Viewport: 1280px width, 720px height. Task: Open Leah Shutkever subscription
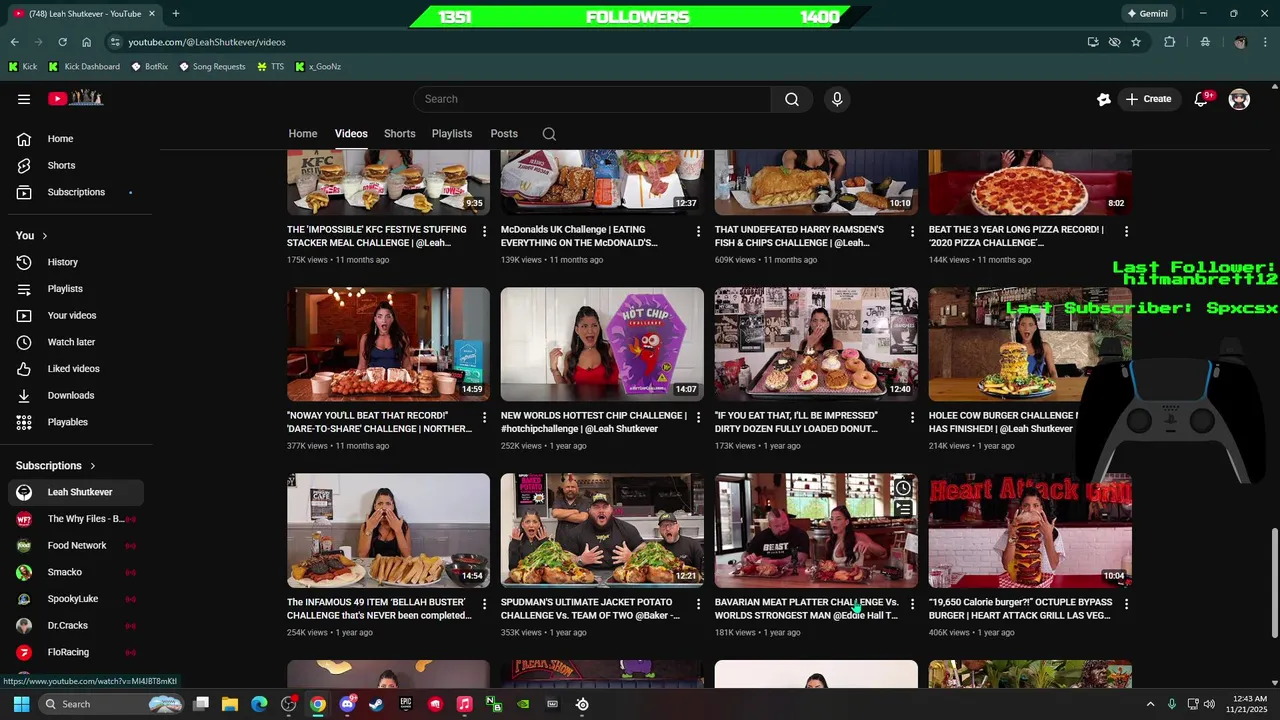76,492
